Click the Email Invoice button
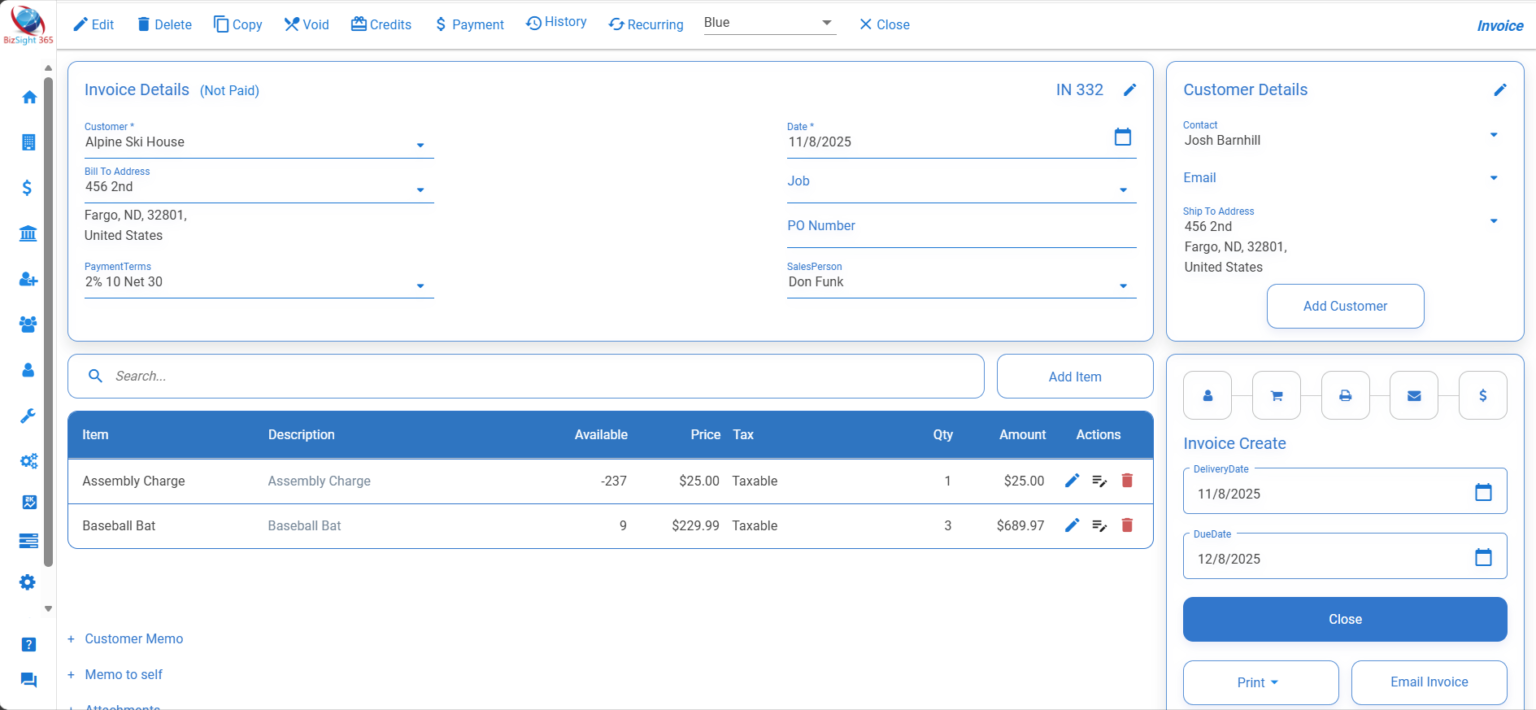1536x710 pixels. pyautogui.click(x=1428, y=682)
